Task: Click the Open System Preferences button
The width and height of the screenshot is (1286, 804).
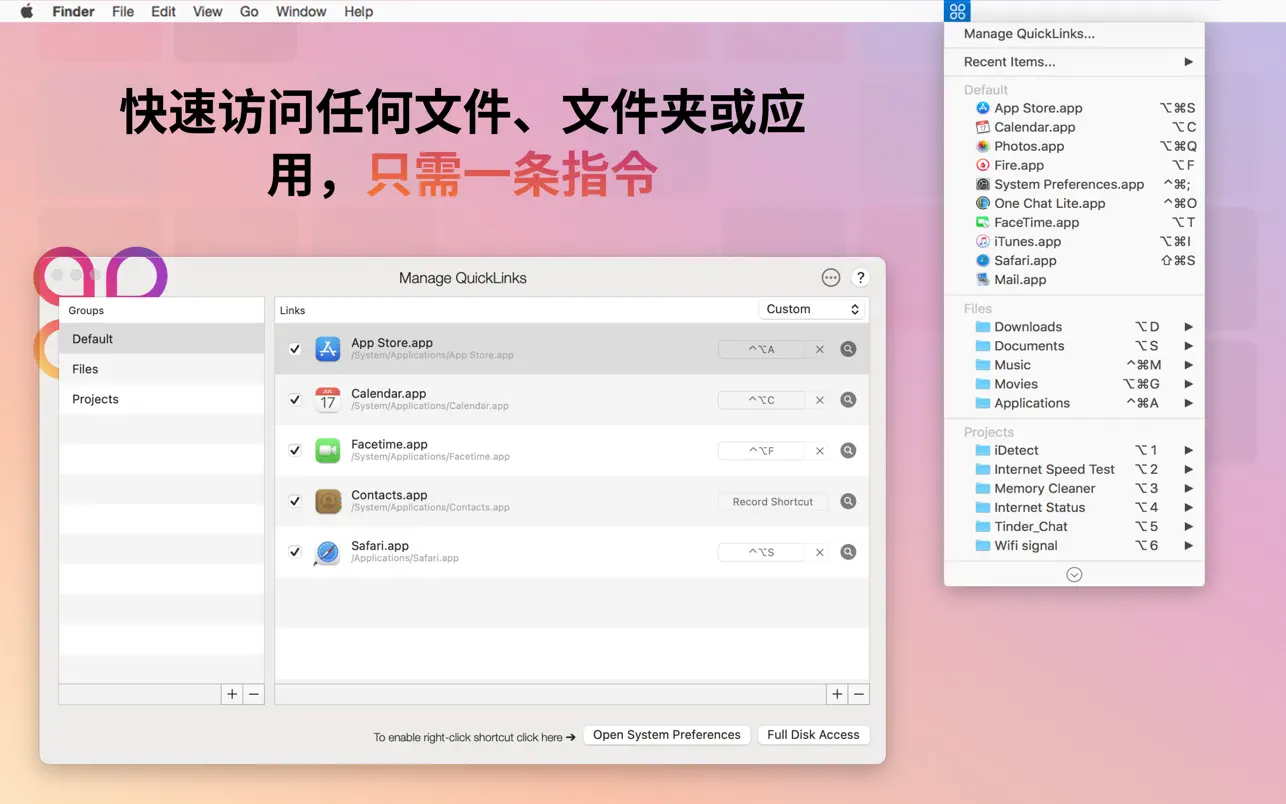Action: pyautogui.click(x=666, y=734)
